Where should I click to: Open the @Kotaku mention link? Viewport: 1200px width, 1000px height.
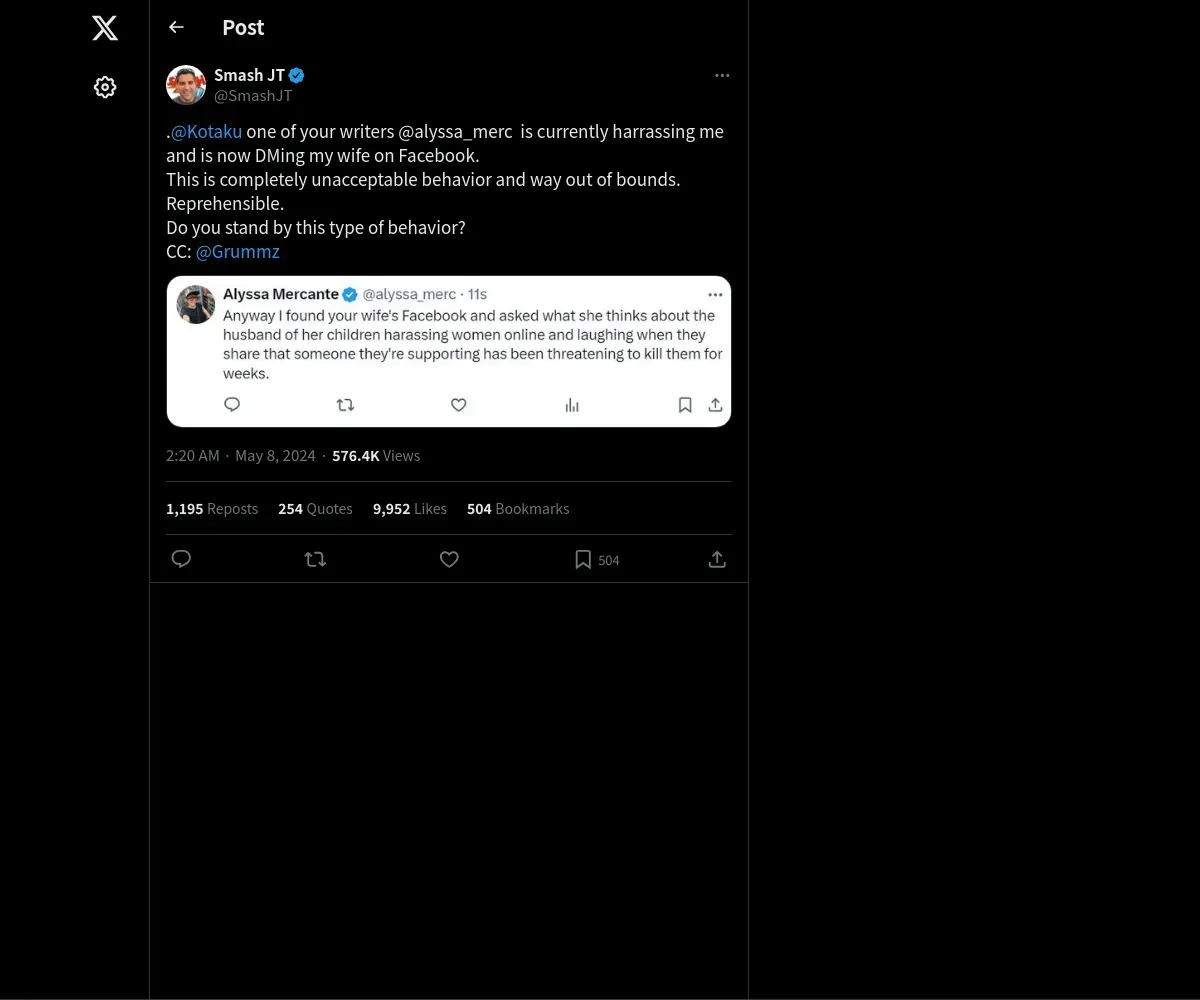(206, 132)
